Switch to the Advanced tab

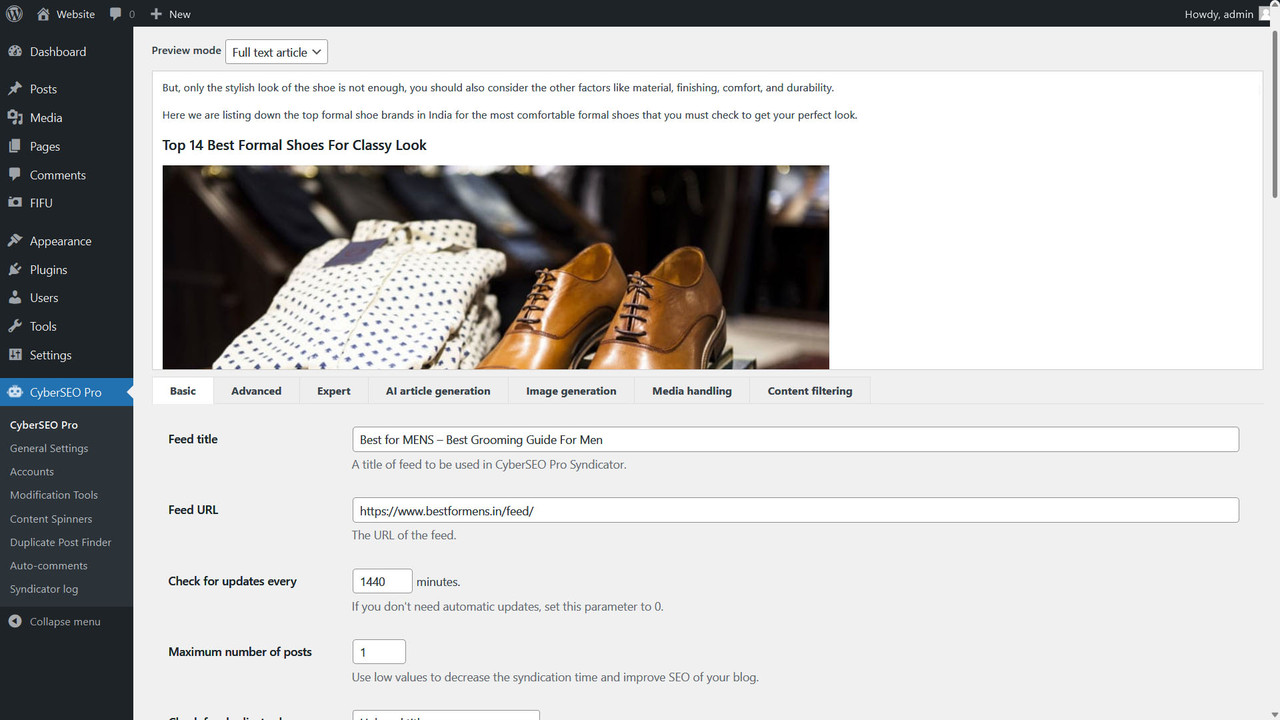(256, 391)
